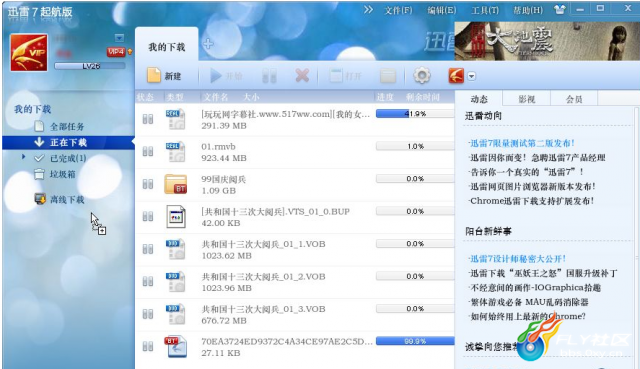Screen dimensions: 640x369
Task: Toggle pause for 99国庆阅兵 task
Action: (148, 184)
